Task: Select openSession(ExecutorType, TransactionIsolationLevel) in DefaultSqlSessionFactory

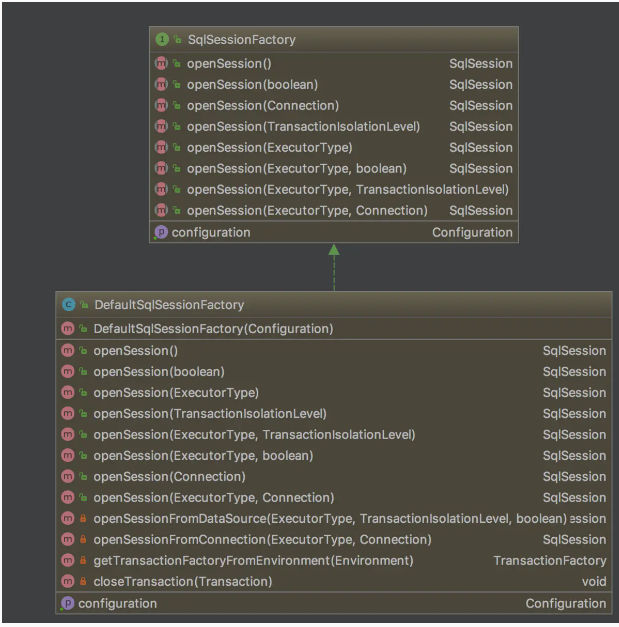Action: (x=254, y=435)
